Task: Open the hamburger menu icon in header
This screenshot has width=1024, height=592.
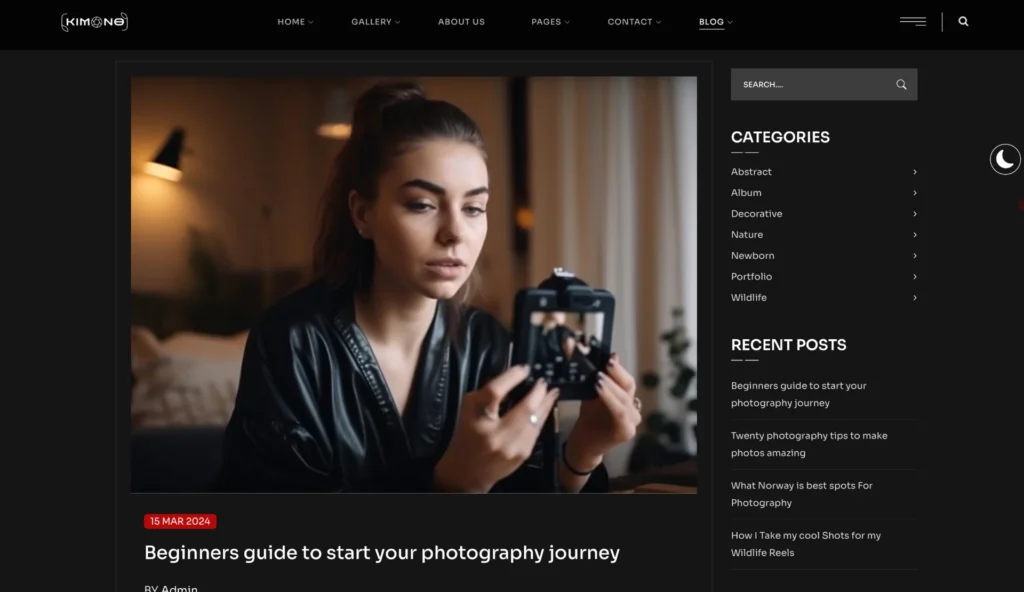Action: click(912, 21)
